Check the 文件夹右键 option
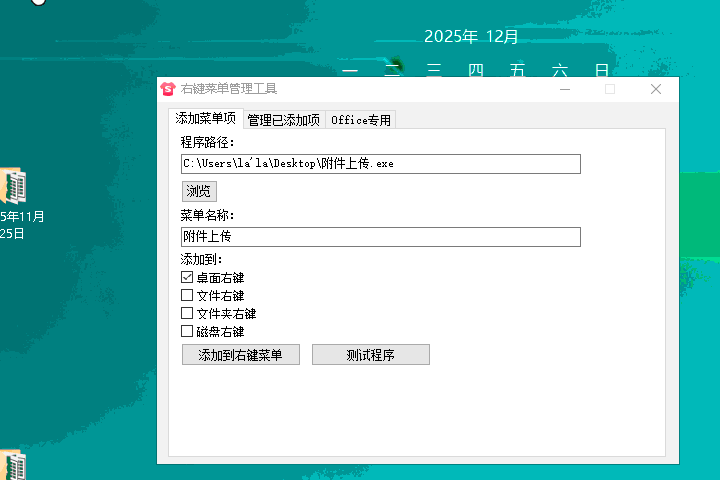The width and height of the screenshot is (720, 480). tap(187, 313)
